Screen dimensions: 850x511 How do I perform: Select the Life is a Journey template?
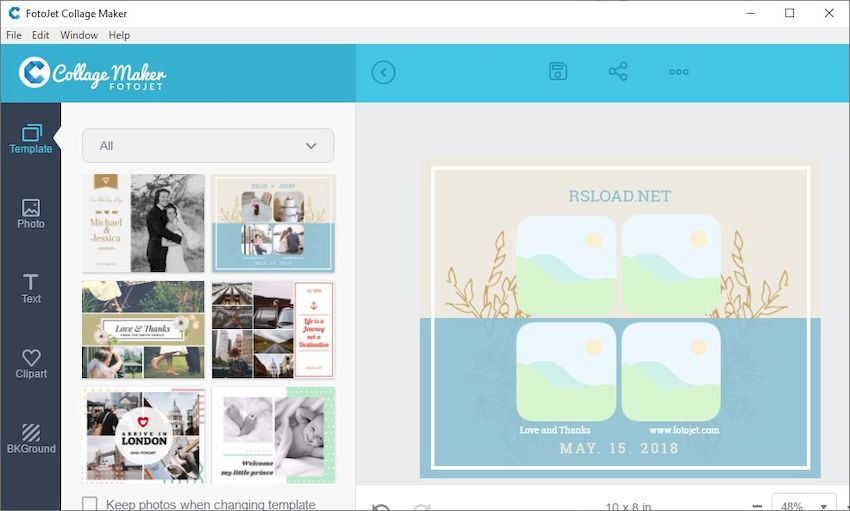[273, 329]
